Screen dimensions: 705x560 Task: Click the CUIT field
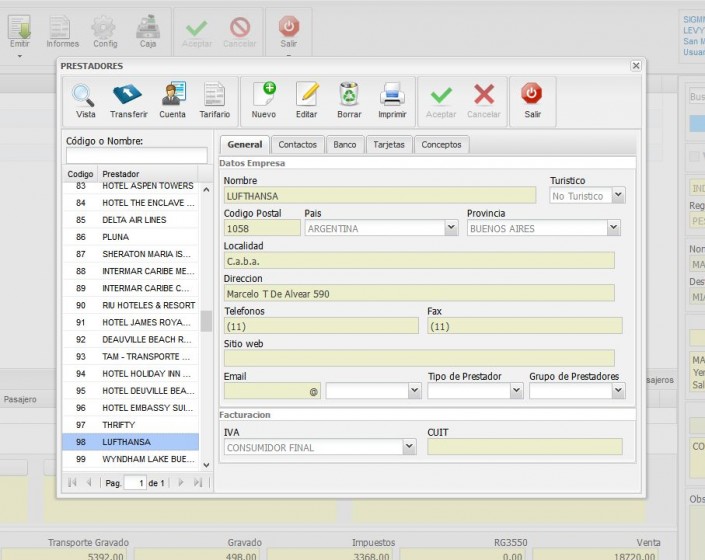coord(525,447)
